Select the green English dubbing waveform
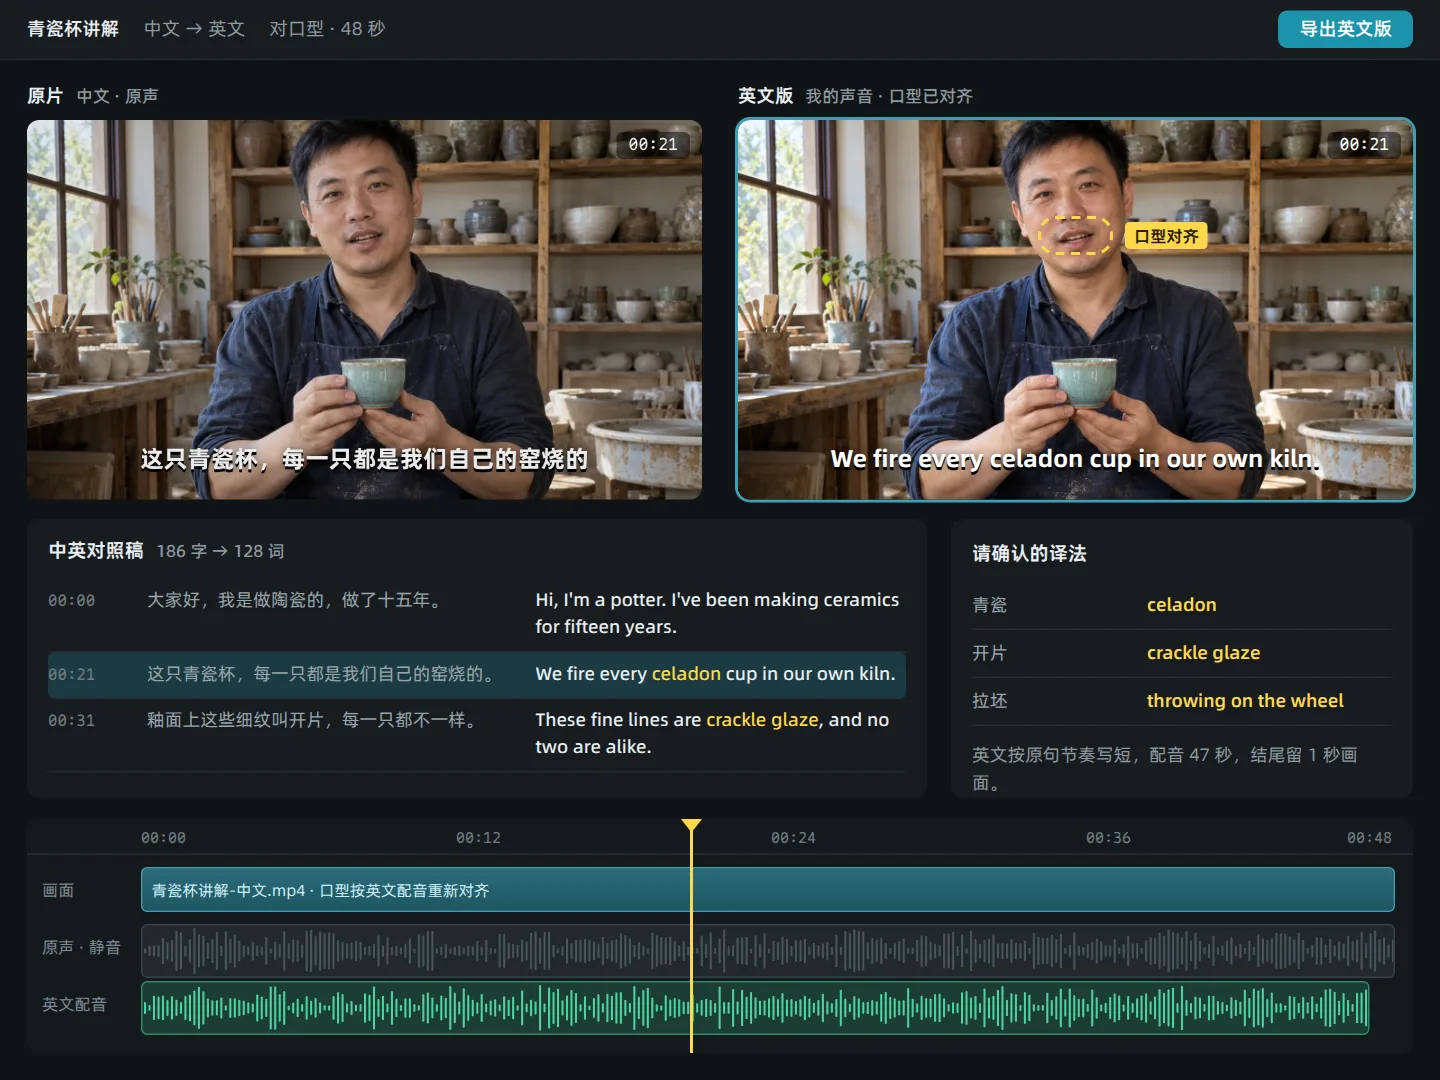Image resolution: width=1440 pixels, height=1080 pixels. coord(755,1008)
